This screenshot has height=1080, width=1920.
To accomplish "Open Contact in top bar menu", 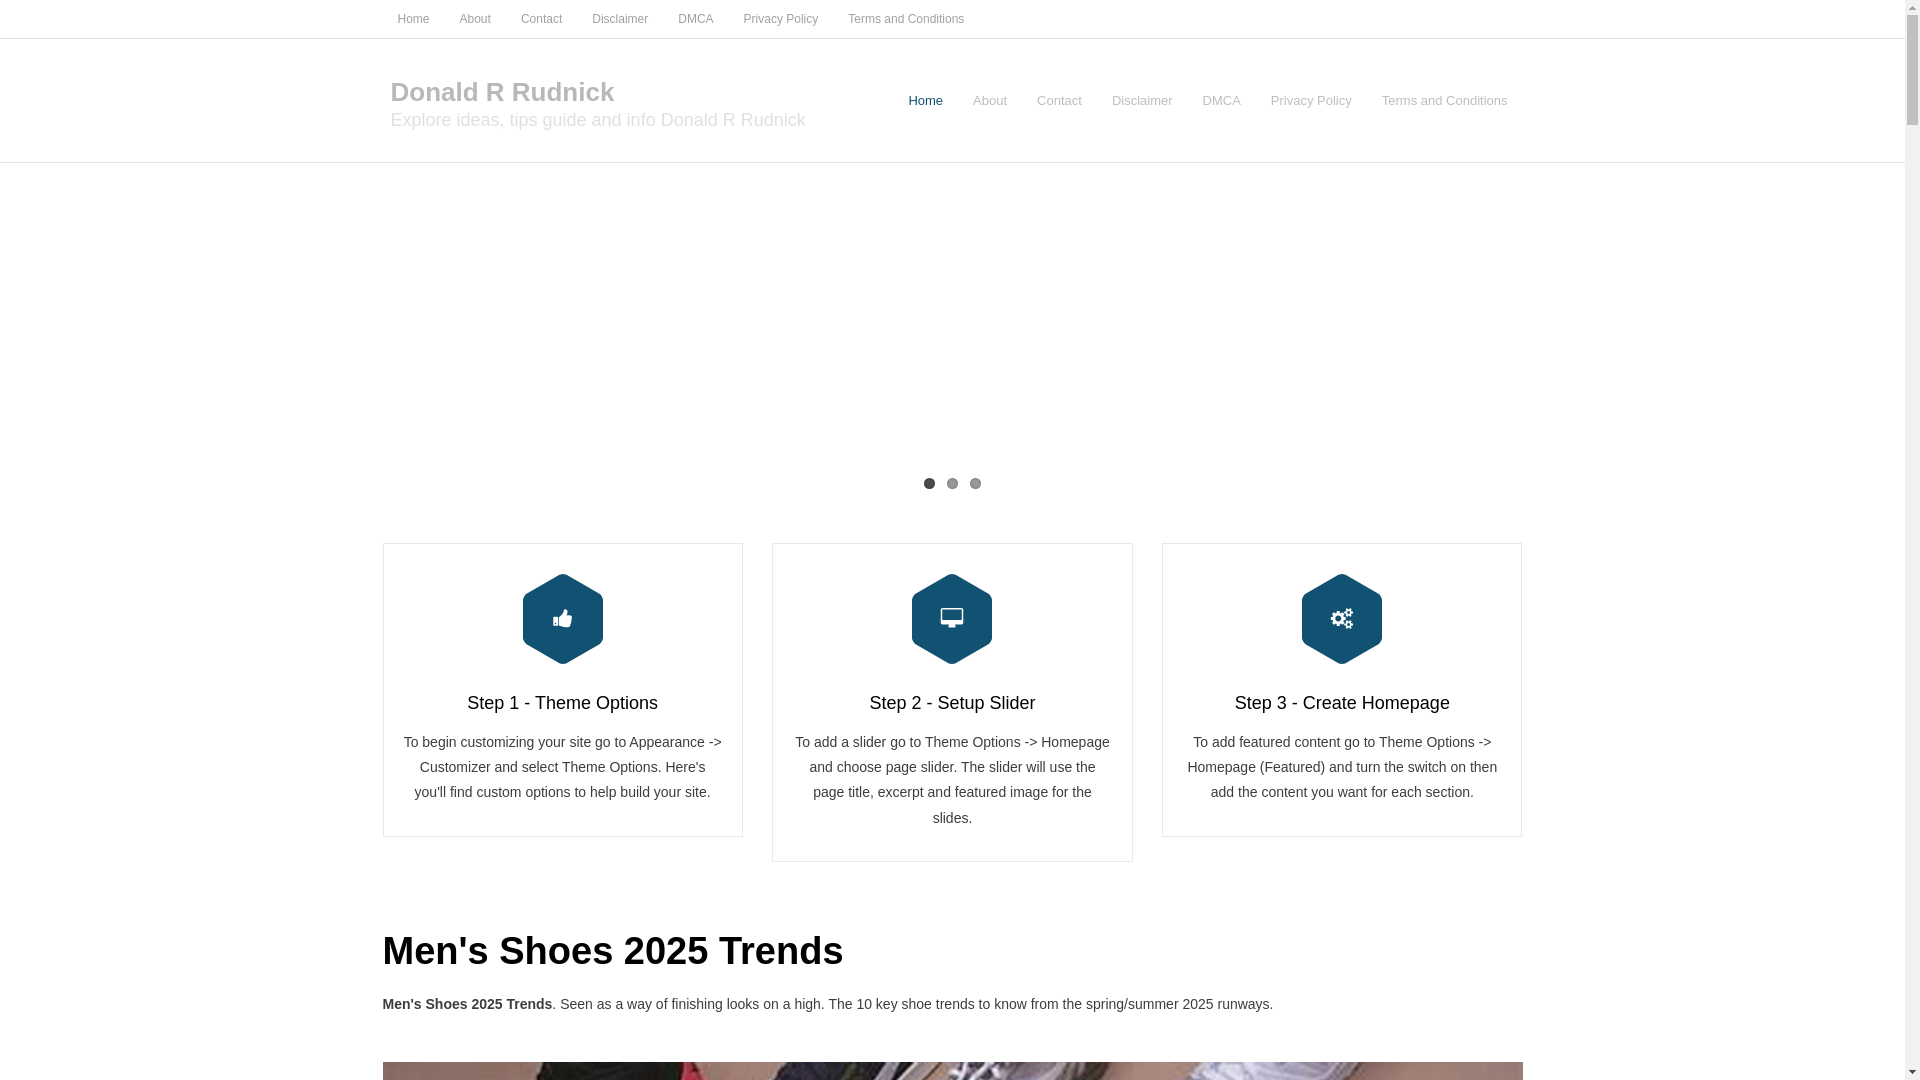I will tap(541, 19).
